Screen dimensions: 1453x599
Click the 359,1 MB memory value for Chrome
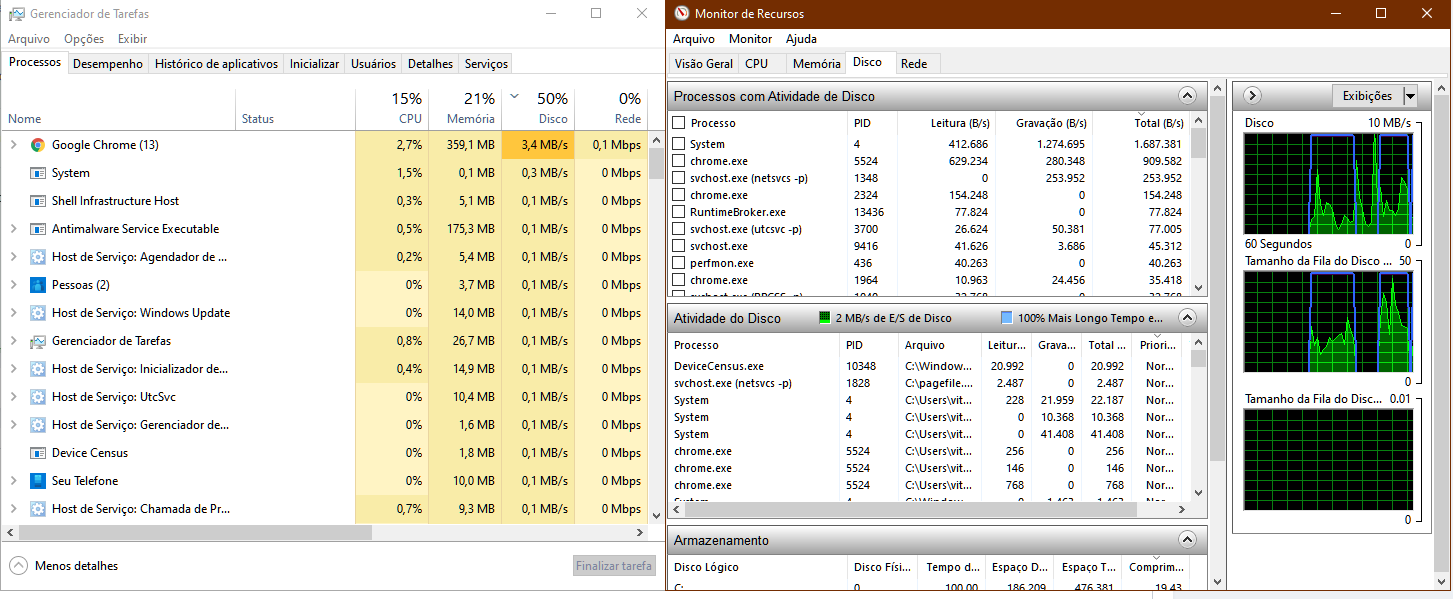(465, 145)
